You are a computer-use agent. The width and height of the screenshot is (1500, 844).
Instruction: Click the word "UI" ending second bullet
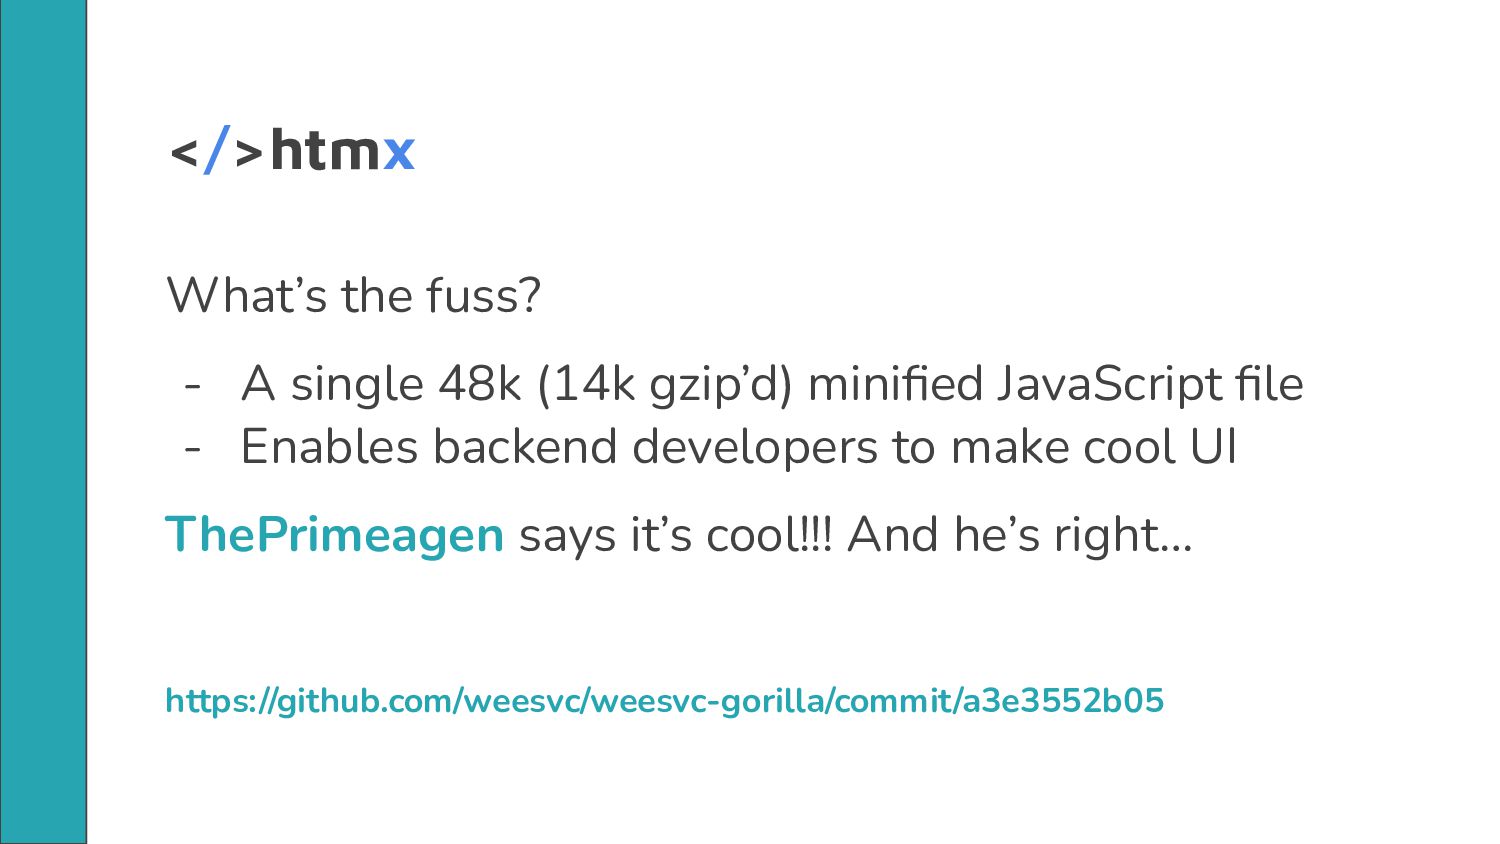click(1213, 446)
